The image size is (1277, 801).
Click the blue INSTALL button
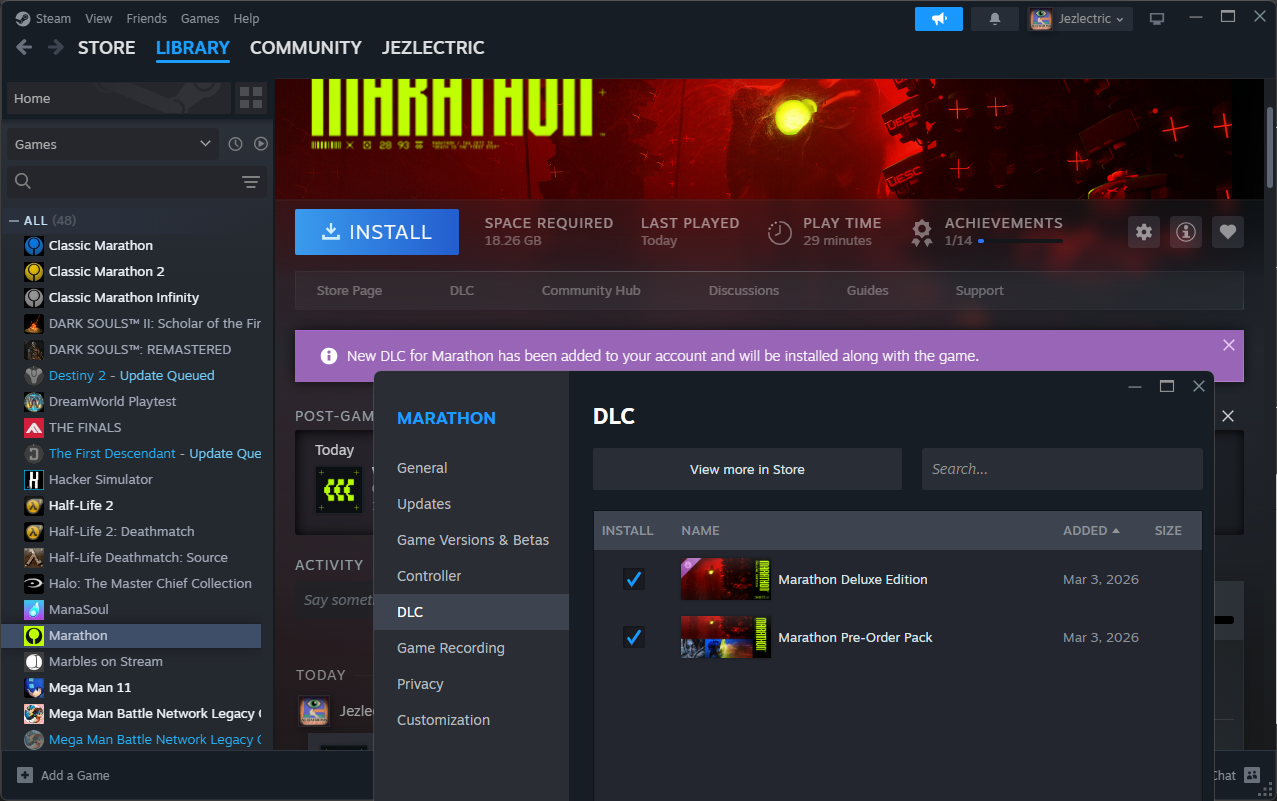coord(376,232)
